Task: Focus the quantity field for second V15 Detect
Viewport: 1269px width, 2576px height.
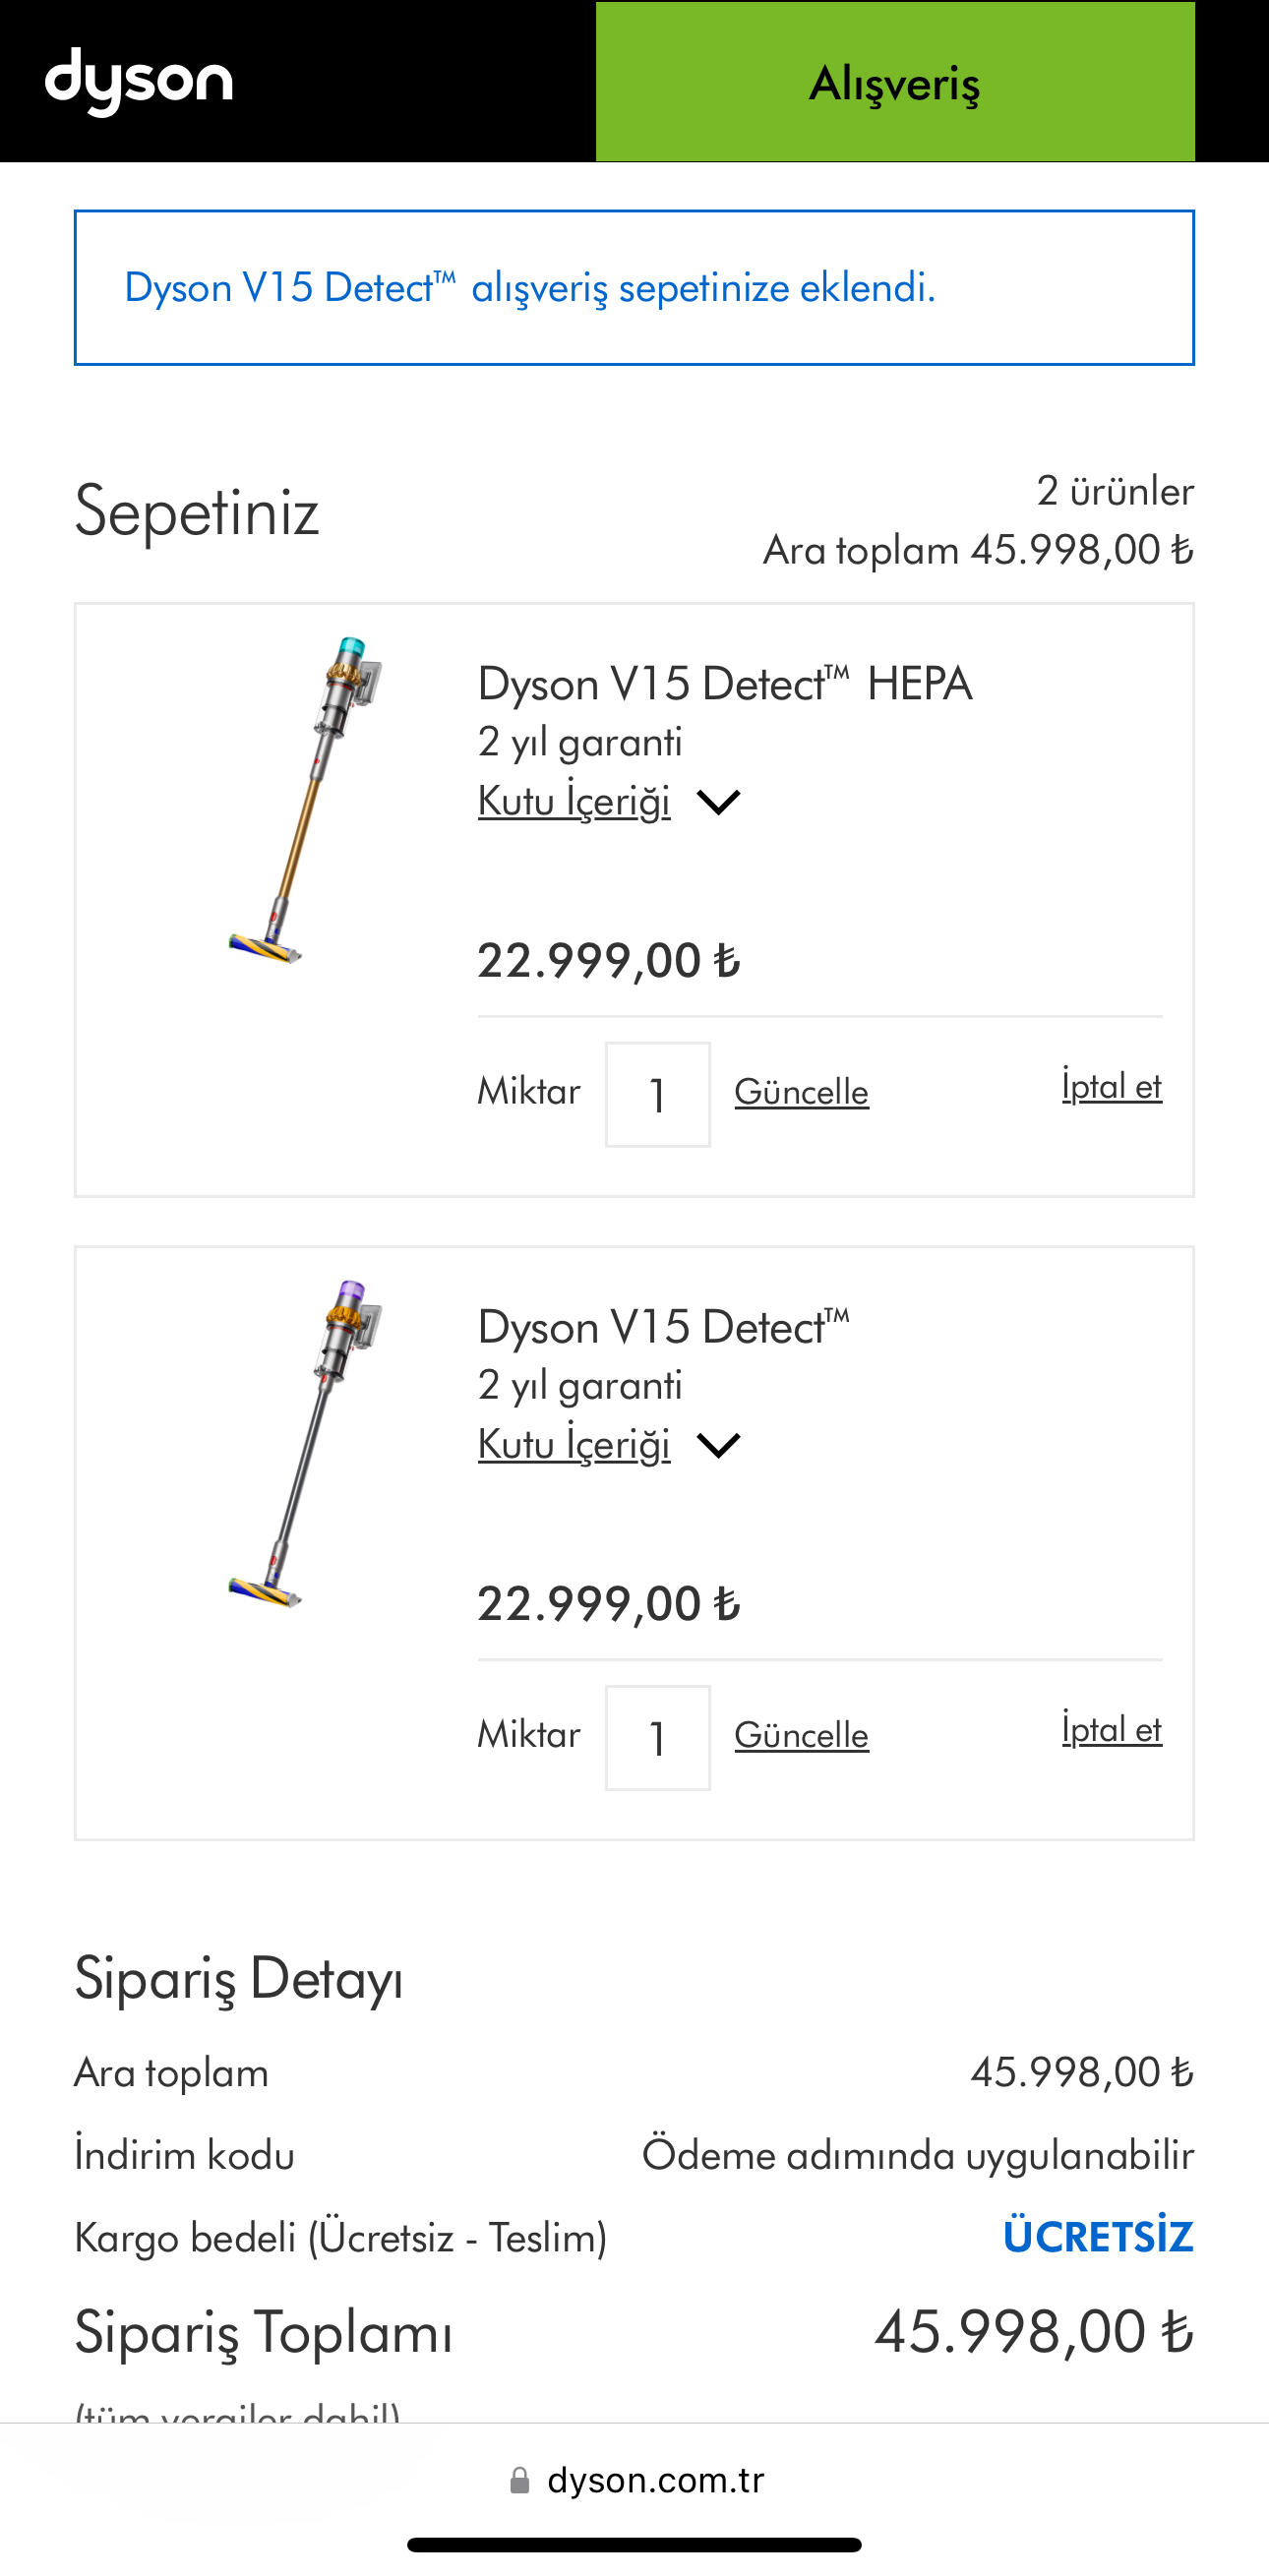Action: click(x=657, y=1737)
